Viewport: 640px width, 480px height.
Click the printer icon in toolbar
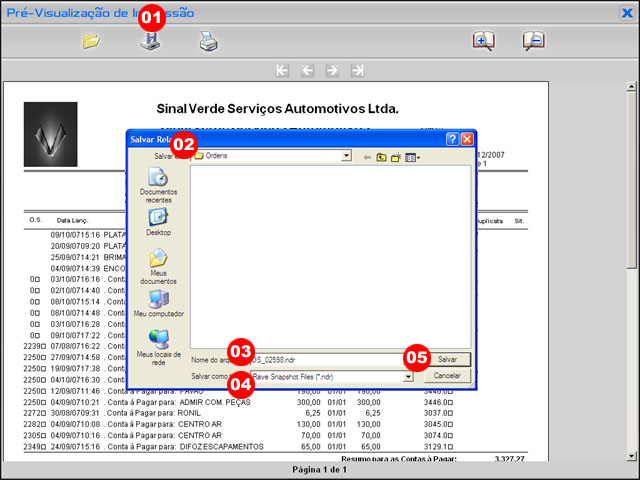click(x=207, y=41)
